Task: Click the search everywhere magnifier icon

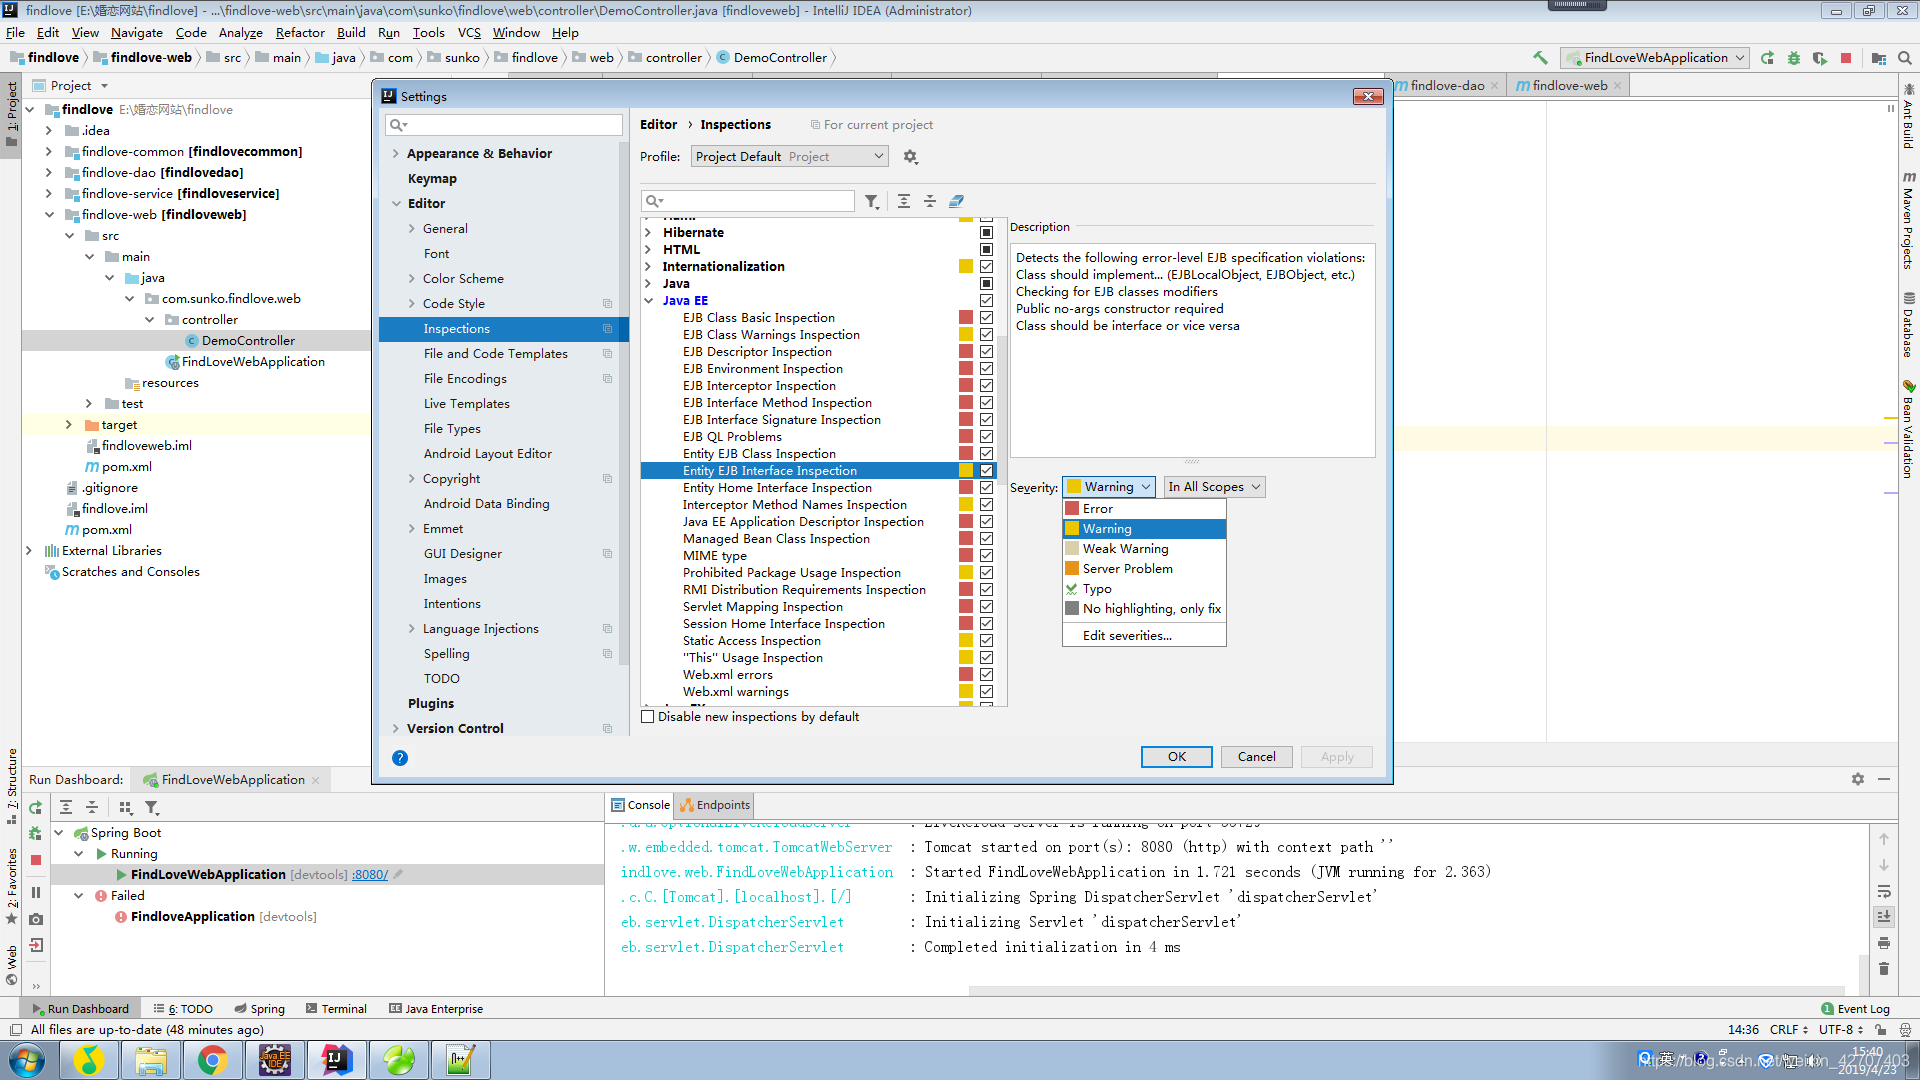Action: [1905, 58]
